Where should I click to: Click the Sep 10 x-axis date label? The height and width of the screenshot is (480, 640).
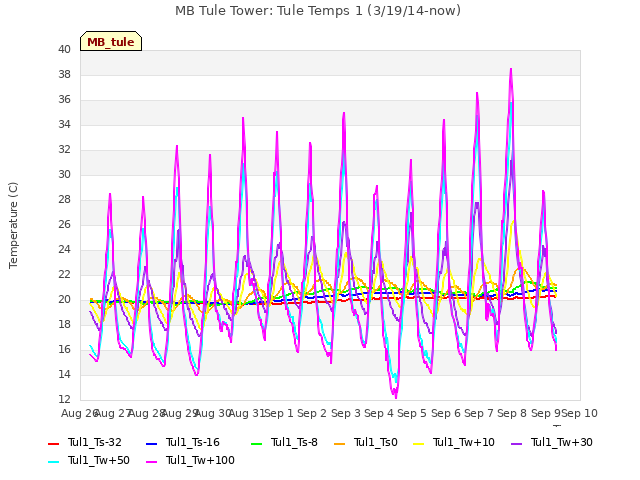(580, 413)
